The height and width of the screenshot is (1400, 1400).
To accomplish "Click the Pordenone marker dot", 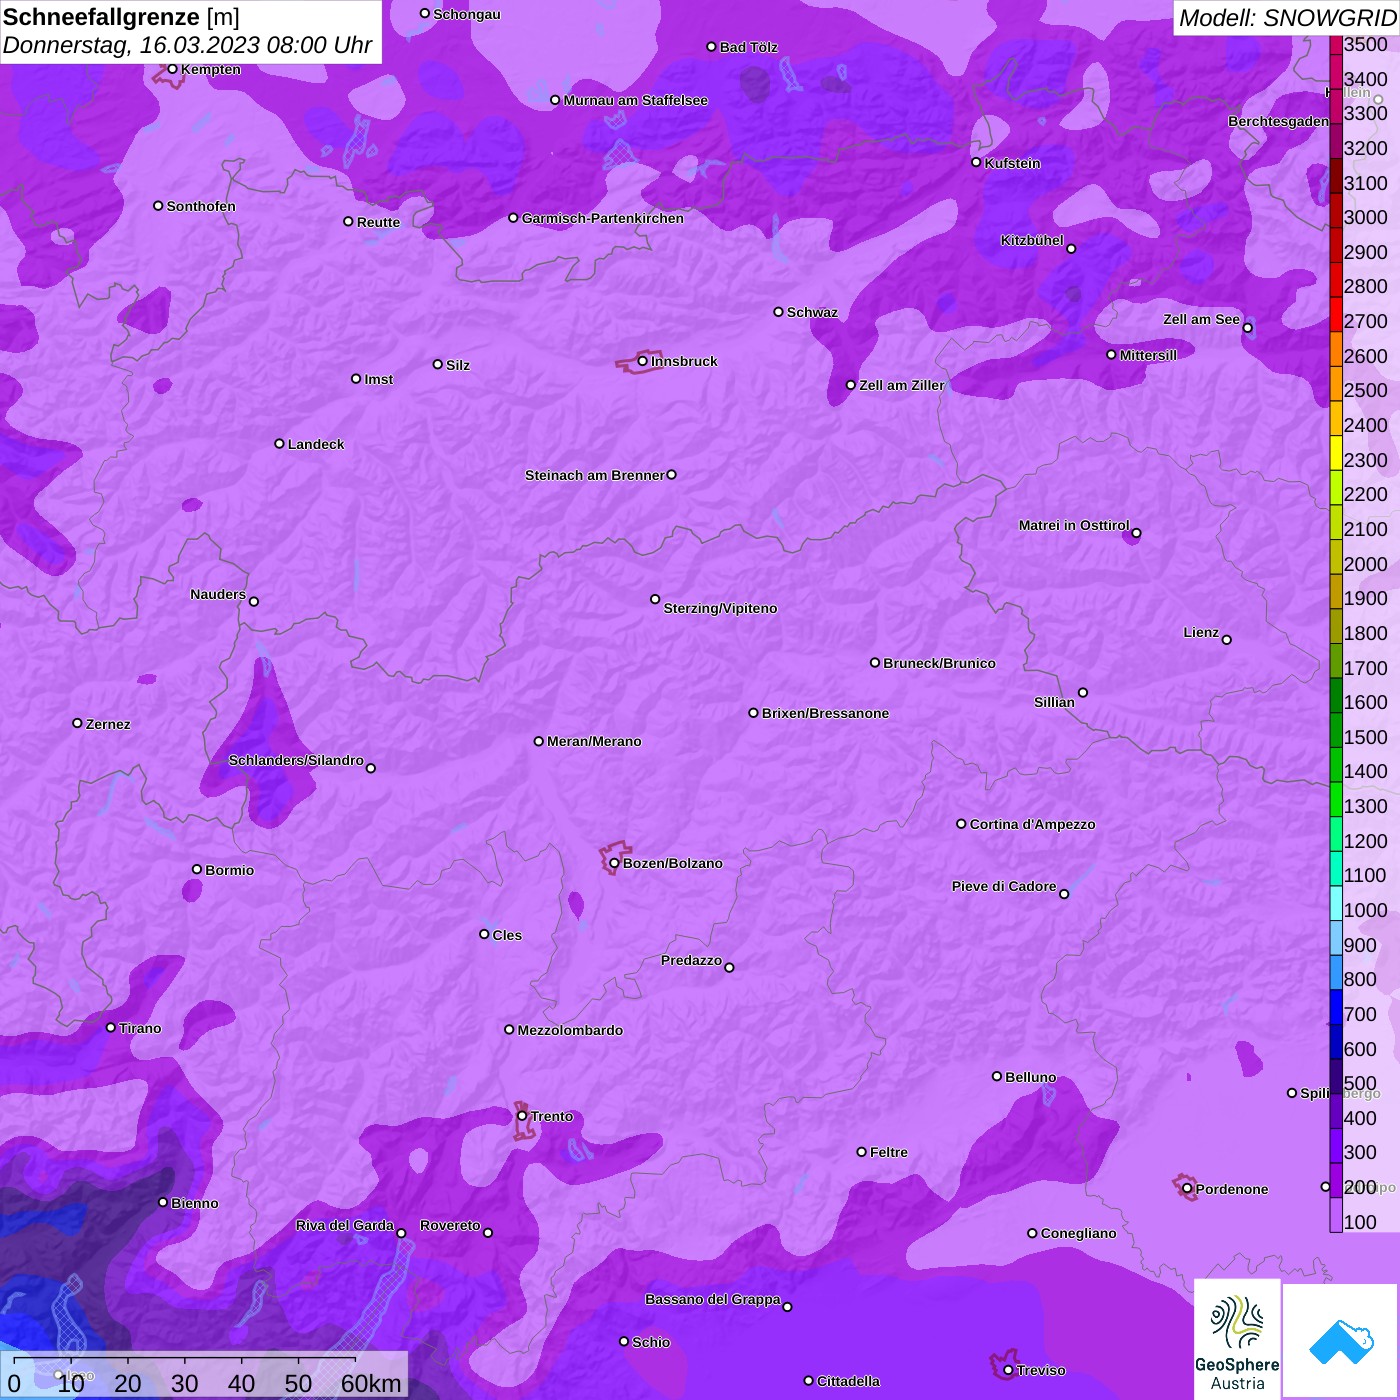I will click(x=1187, y=1189).
